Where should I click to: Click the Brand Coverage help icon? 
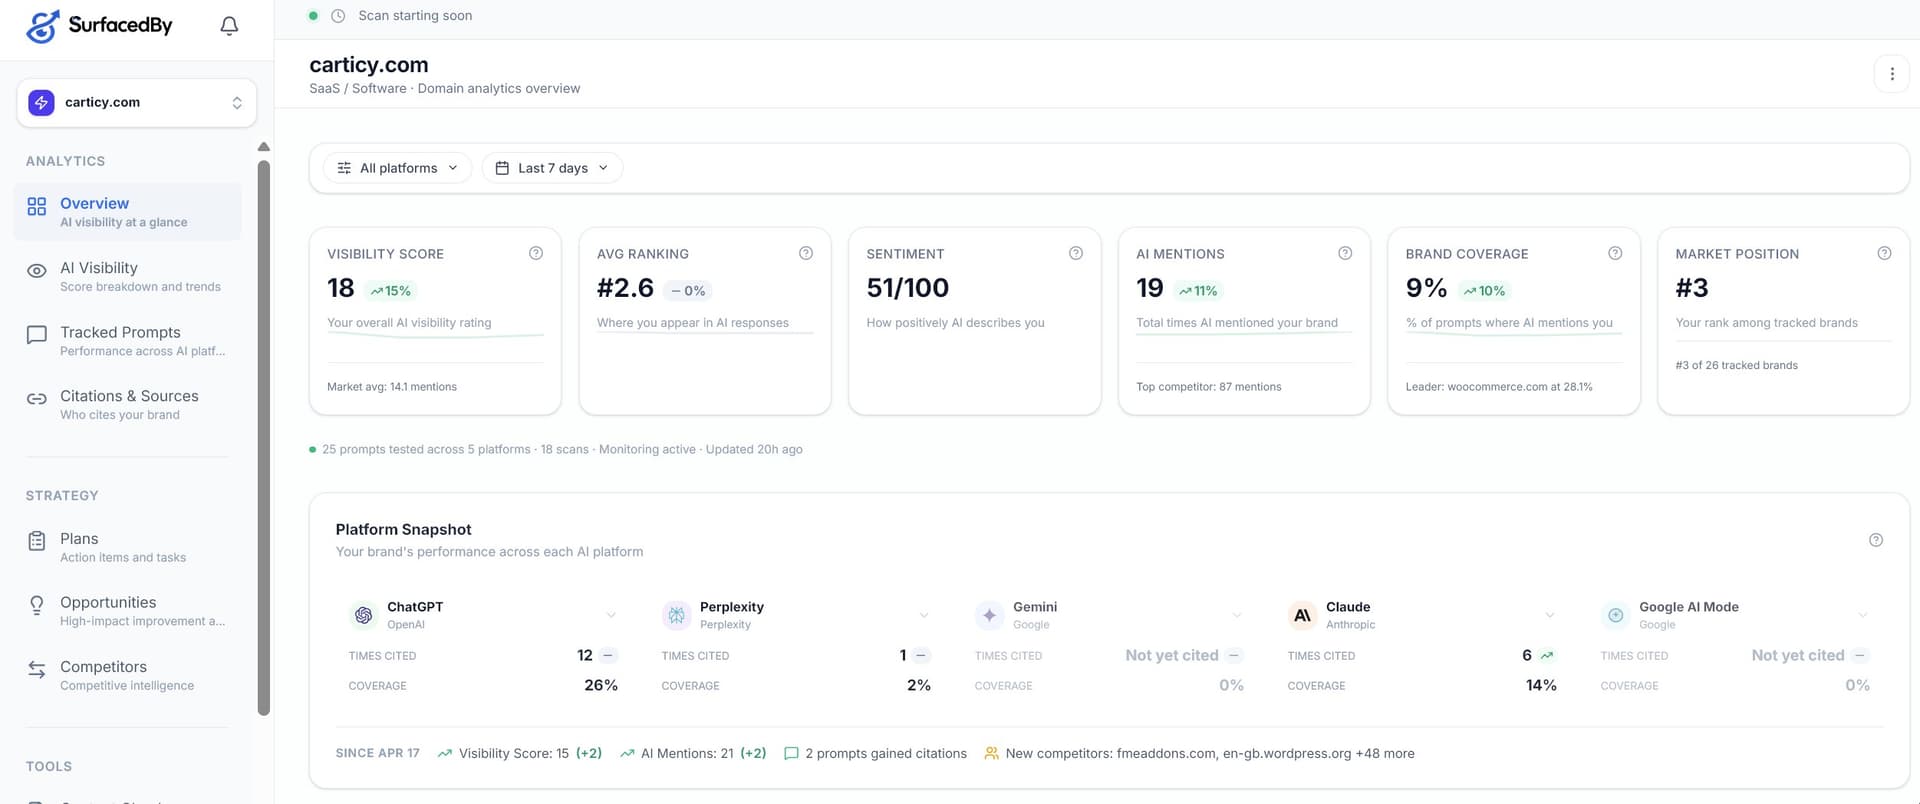click(x=1615, y=254)
